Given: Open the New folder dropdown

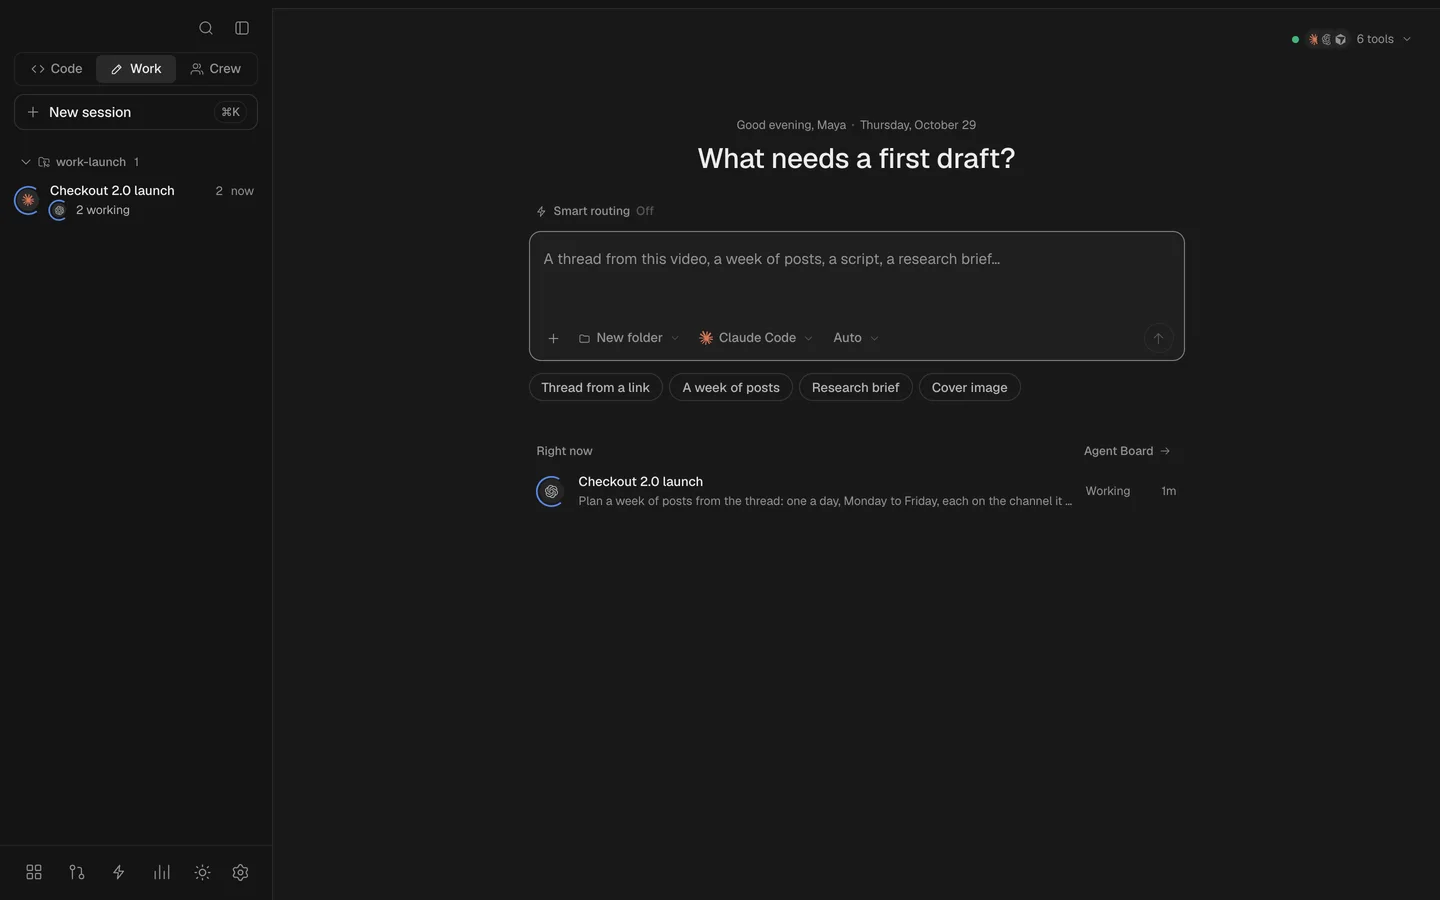Looking at the screenshot, I should coord(629,338).
